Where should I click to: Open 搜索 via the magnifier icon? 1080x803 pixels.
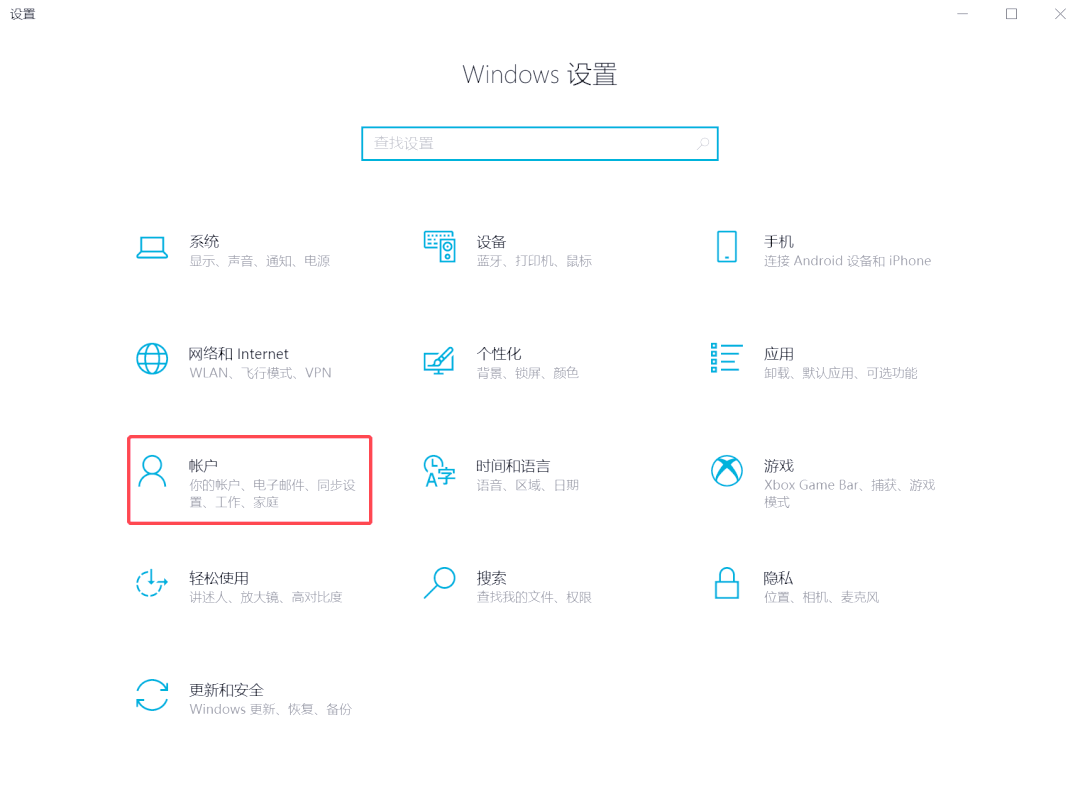tap(438, 585)
